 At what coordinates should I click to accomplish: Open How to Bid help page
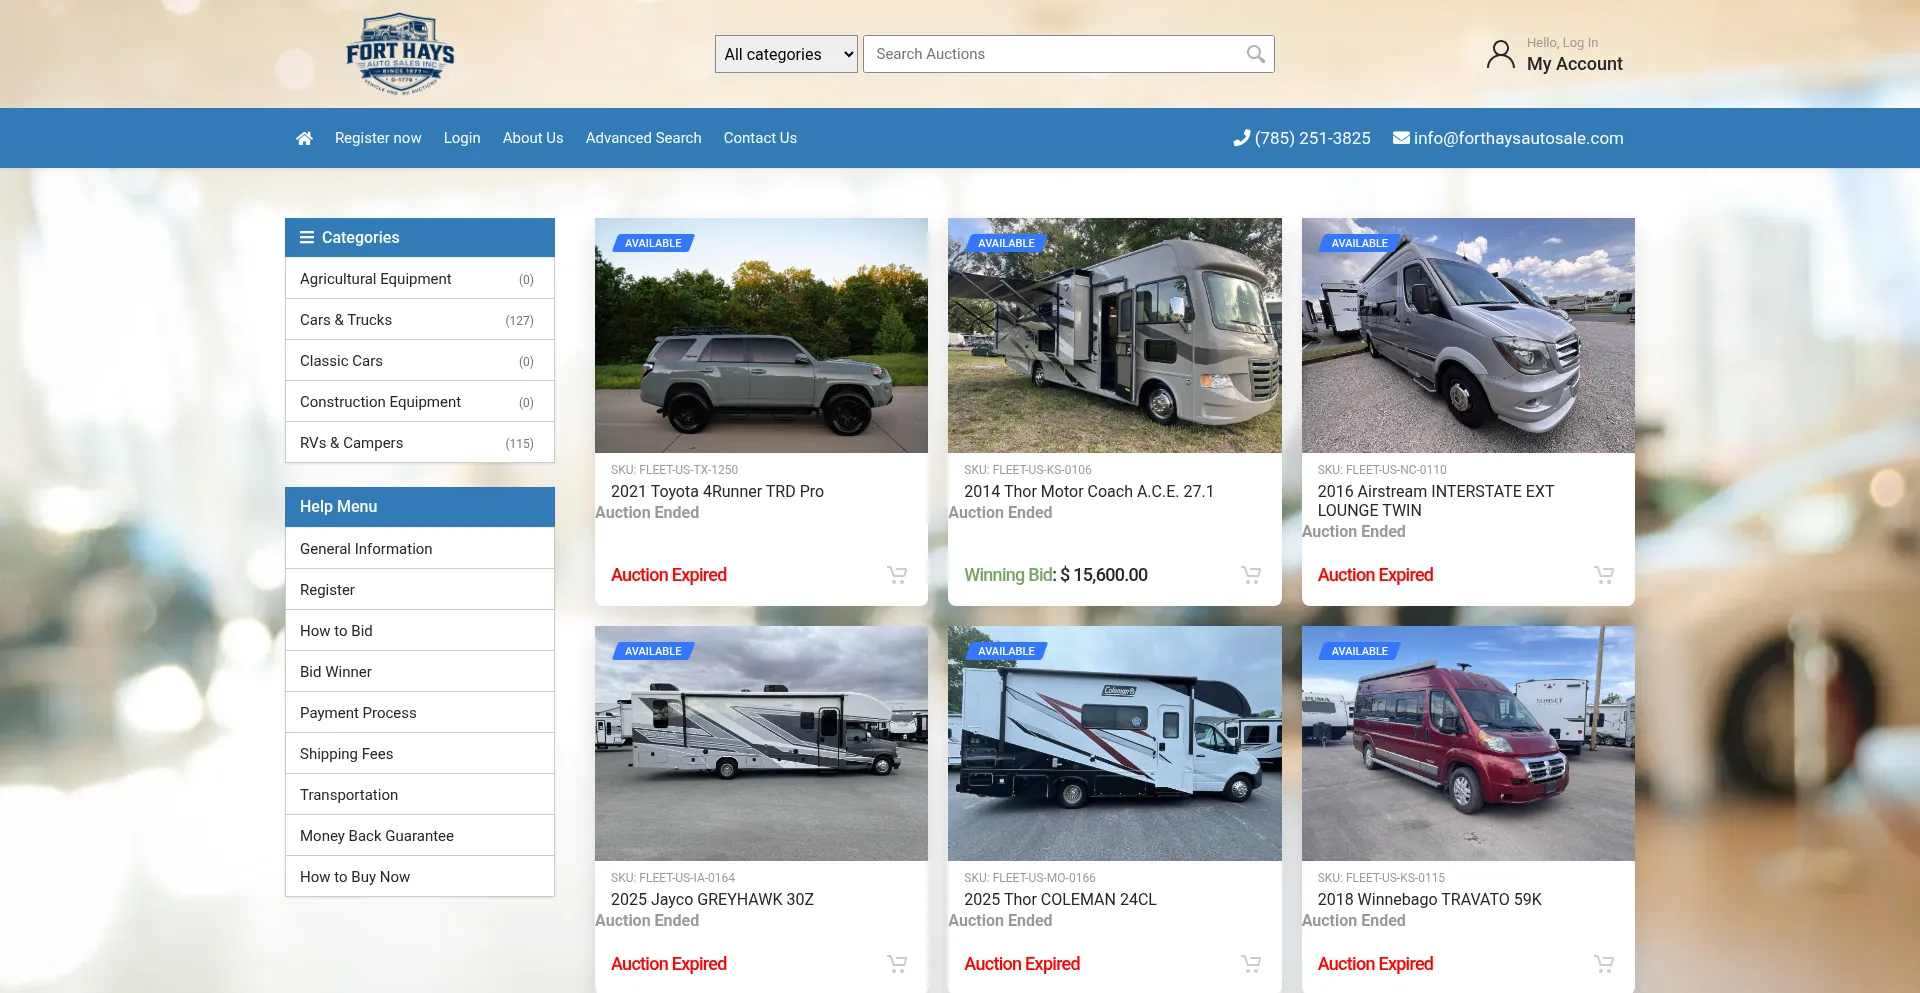coord(420,631)
